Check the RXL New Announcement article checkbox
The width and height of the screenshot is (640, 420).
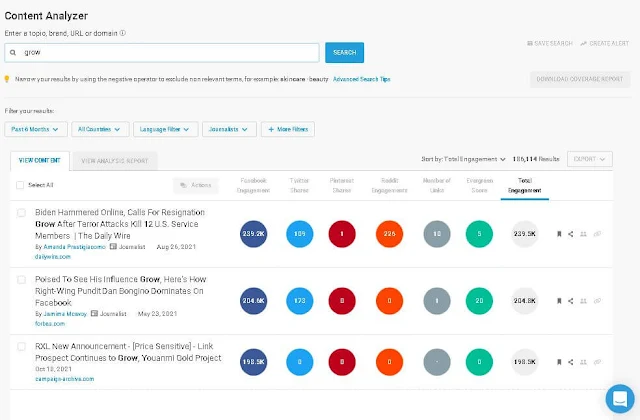click(x=21, y=347)
